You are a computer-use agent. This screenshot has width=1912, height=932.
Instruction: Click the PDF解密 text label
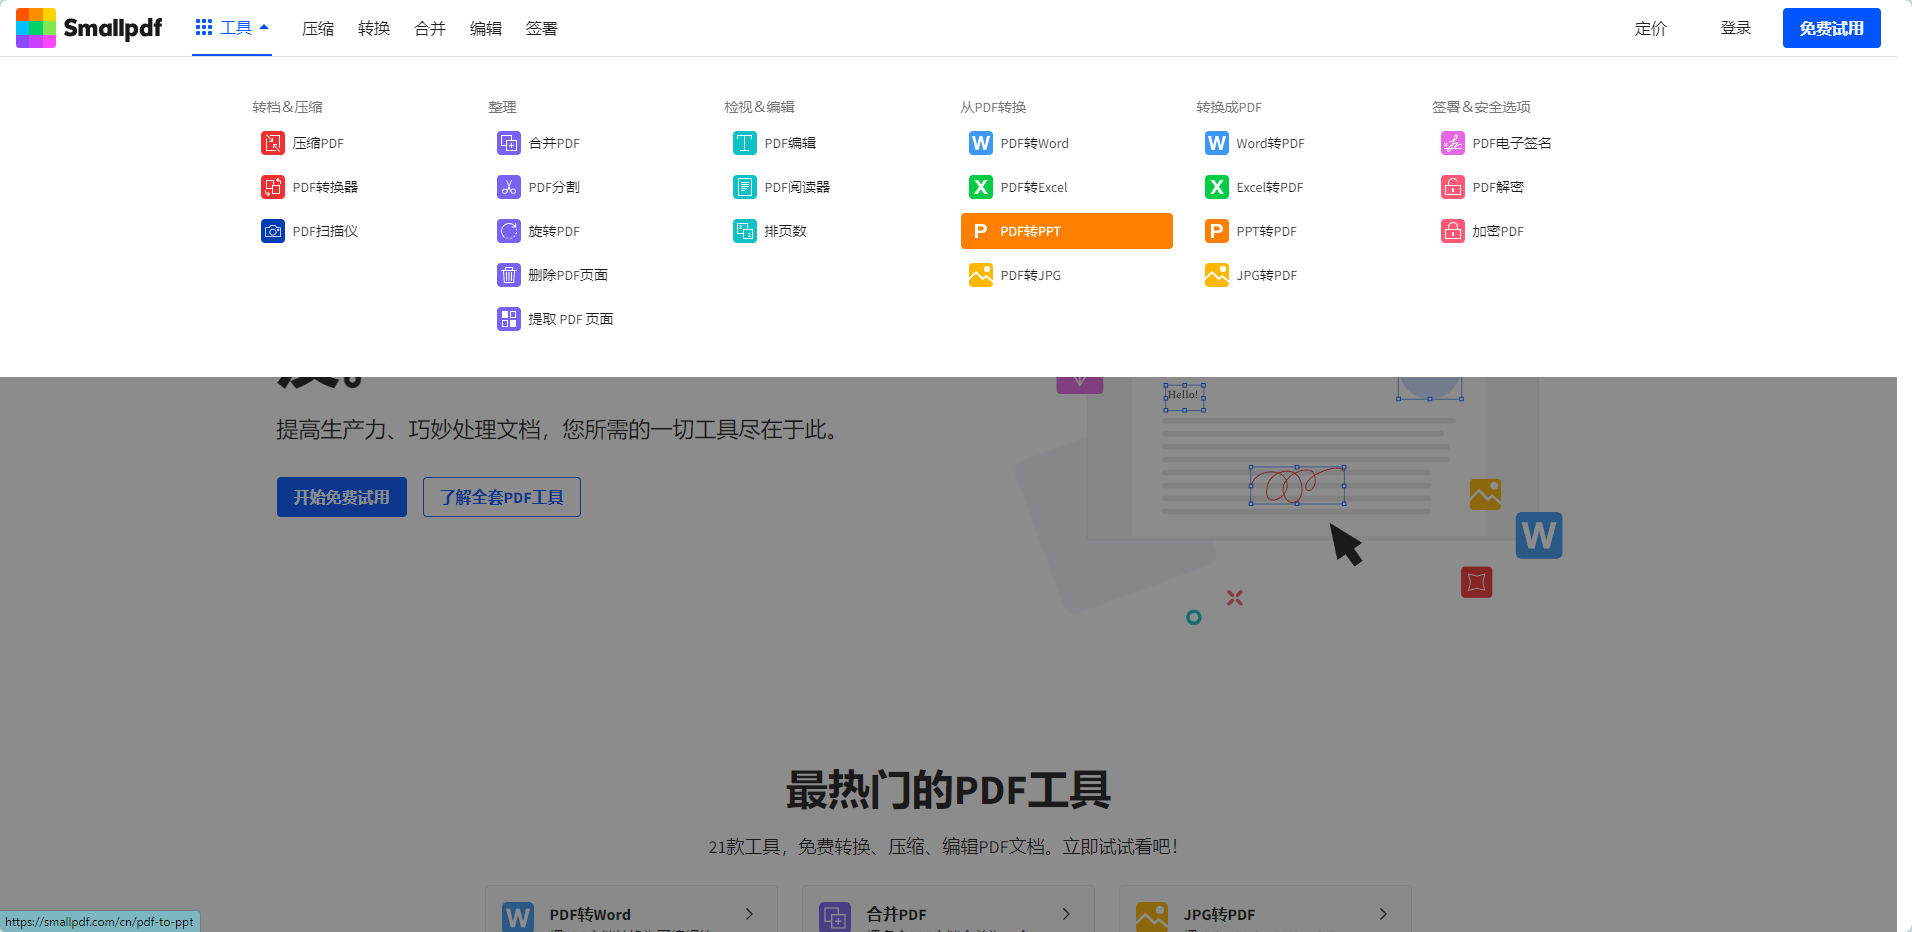click(x=1498, y=187)
